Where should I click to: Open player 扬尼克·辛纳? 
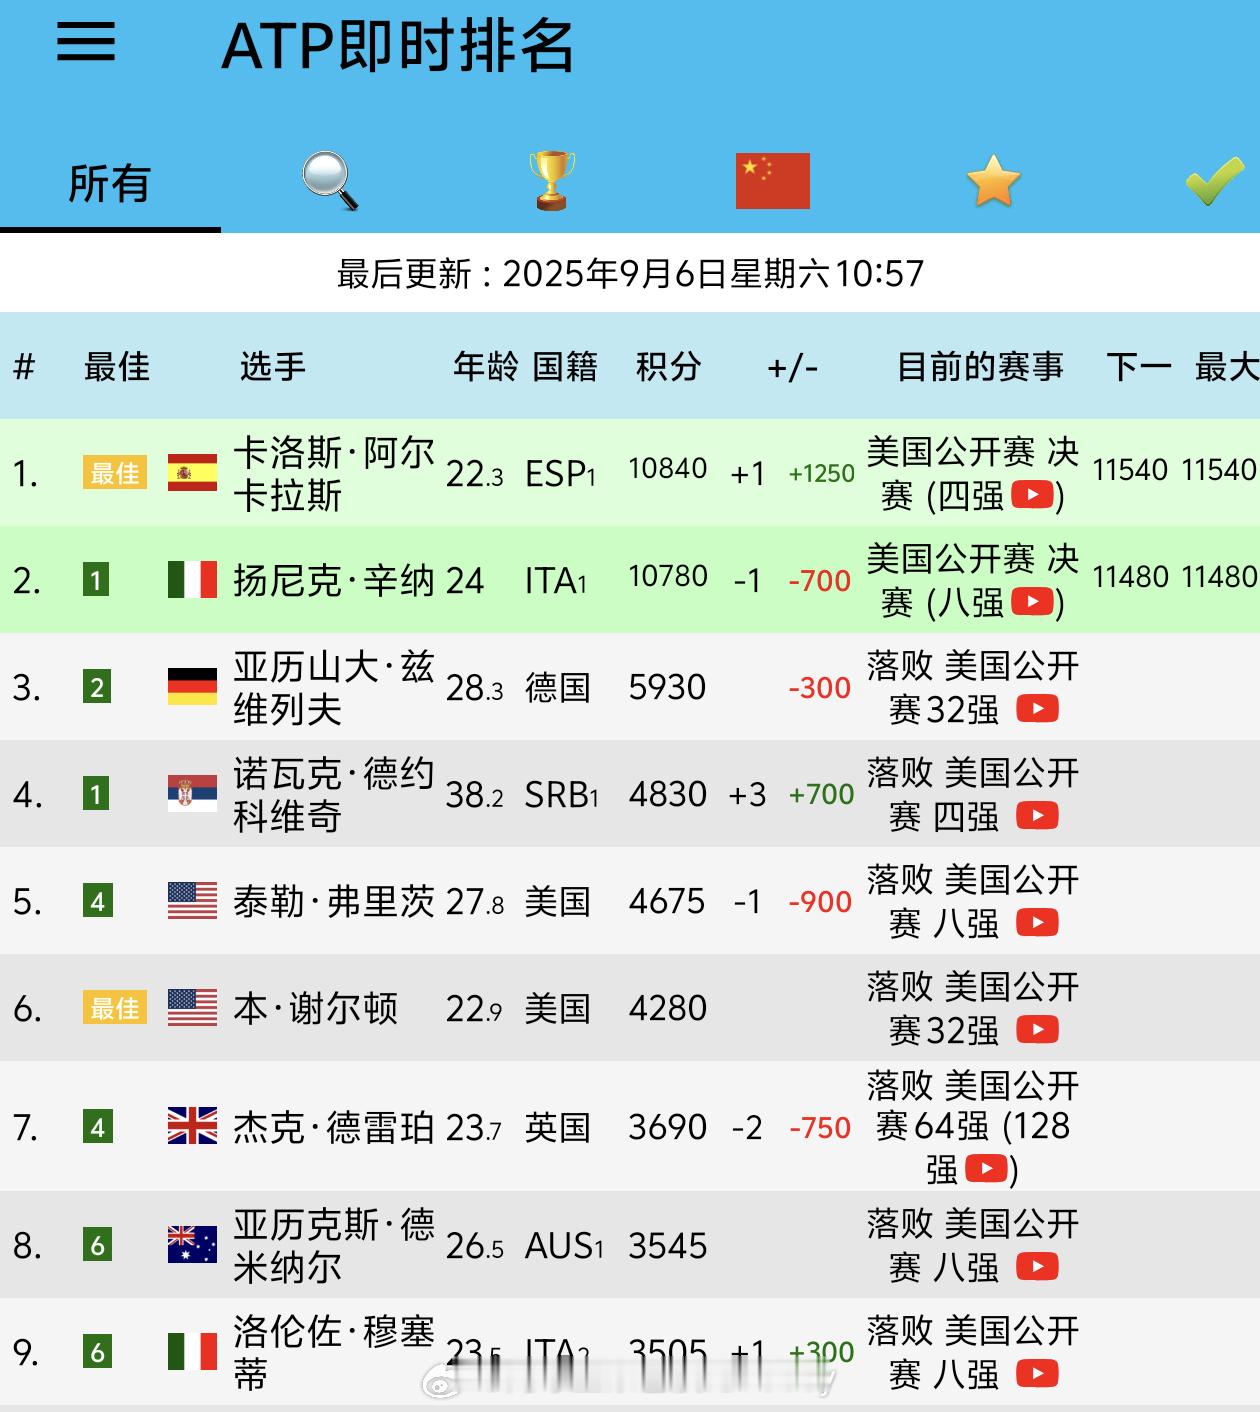(x=334, y=581)
